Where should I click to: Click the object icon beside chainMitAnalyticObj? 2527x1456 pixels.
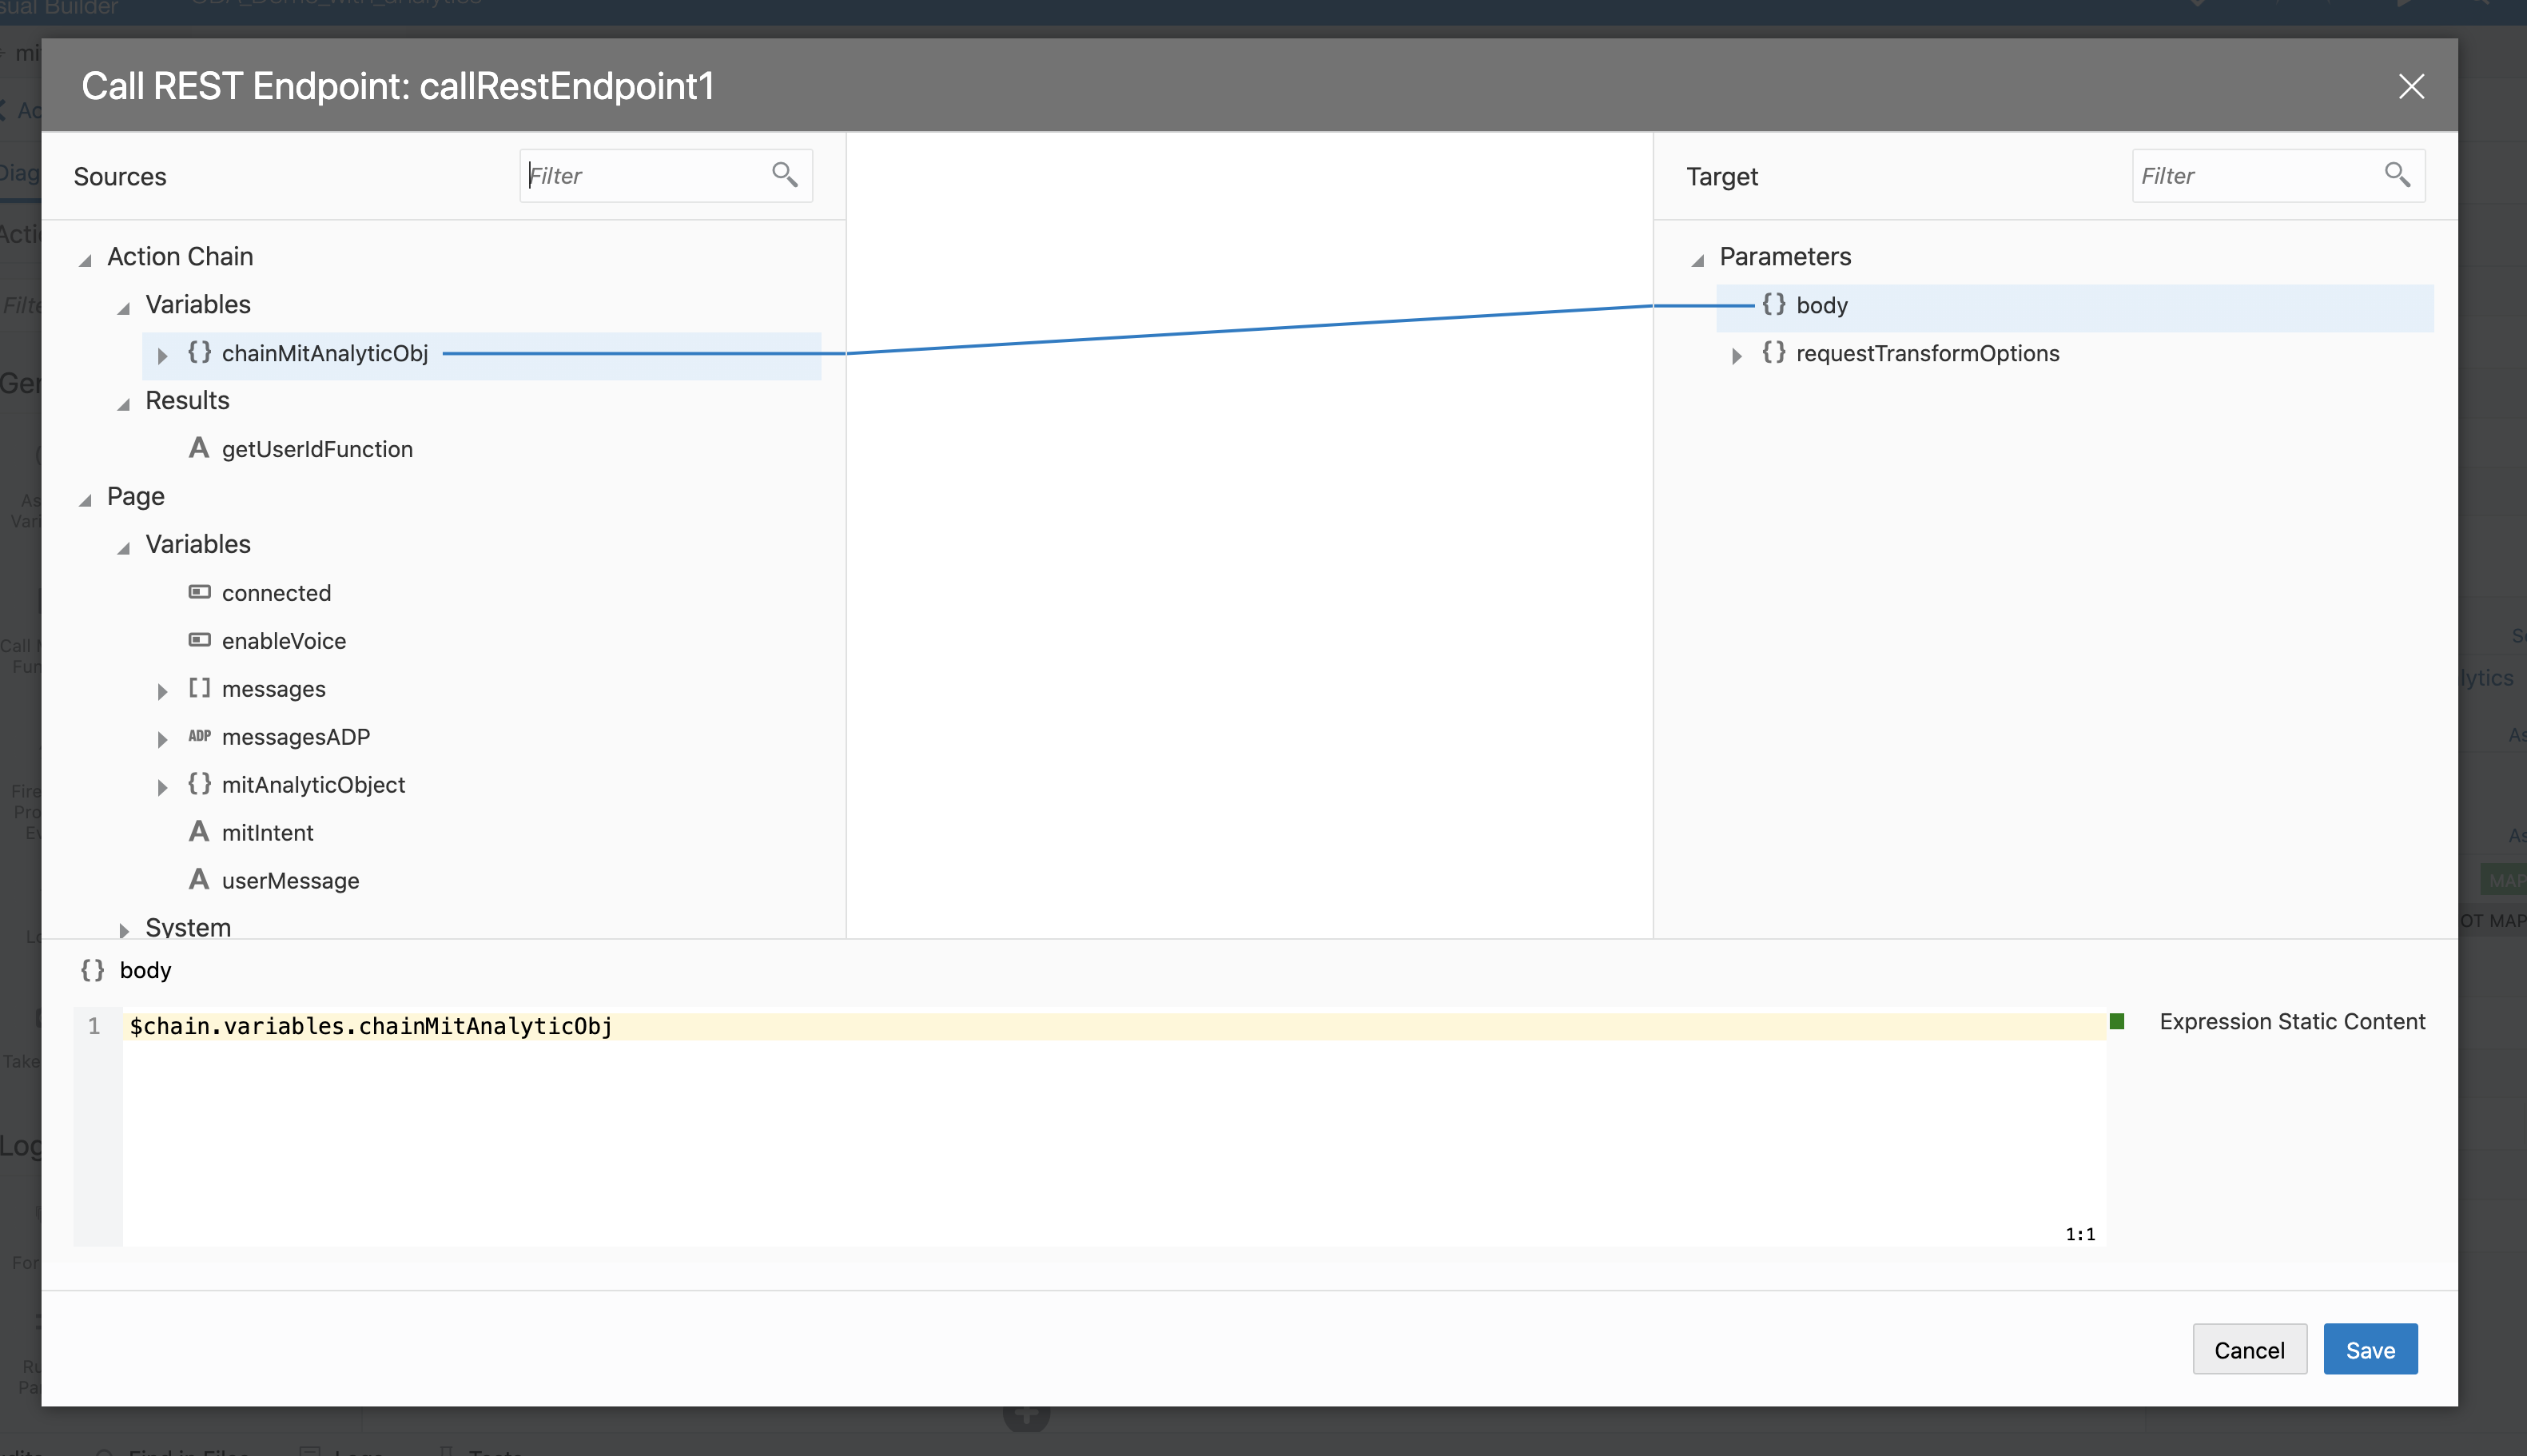click(200, 353)
